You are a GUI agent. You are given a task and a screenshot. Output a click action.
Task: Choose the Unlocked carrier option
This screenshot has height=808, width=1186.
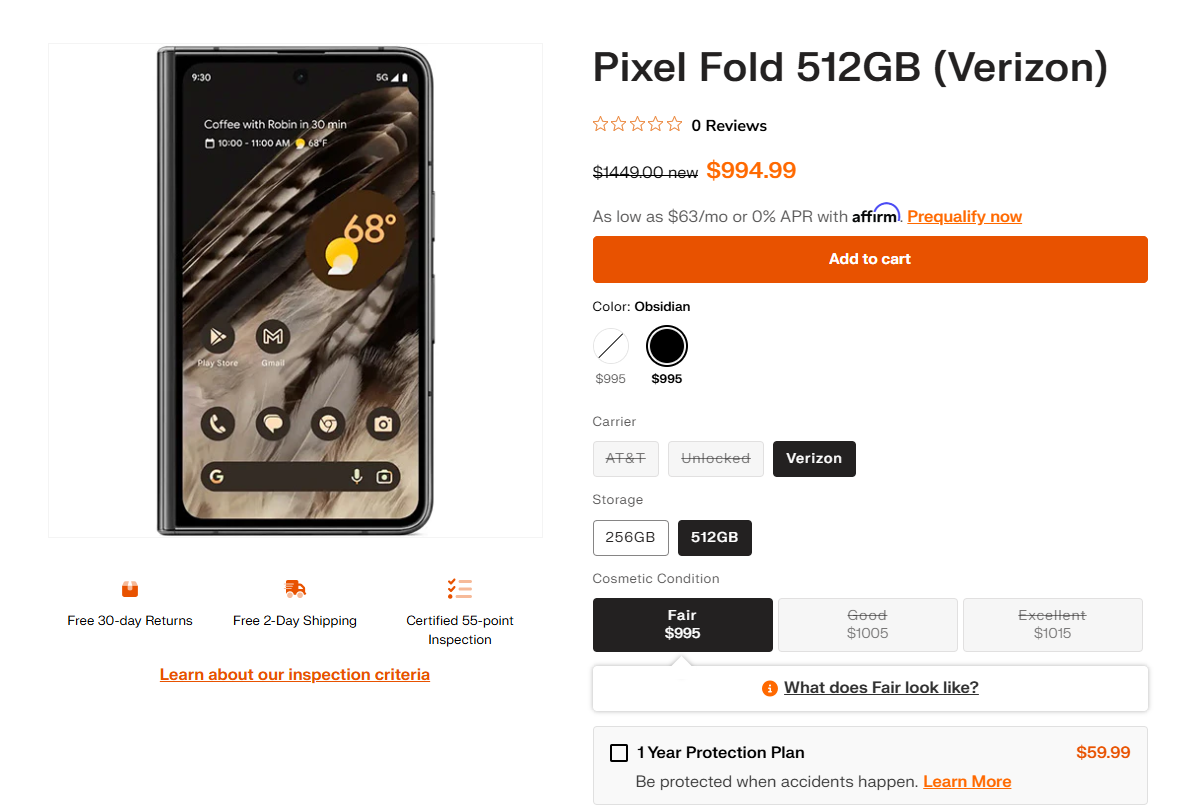(x=715, y=458)
